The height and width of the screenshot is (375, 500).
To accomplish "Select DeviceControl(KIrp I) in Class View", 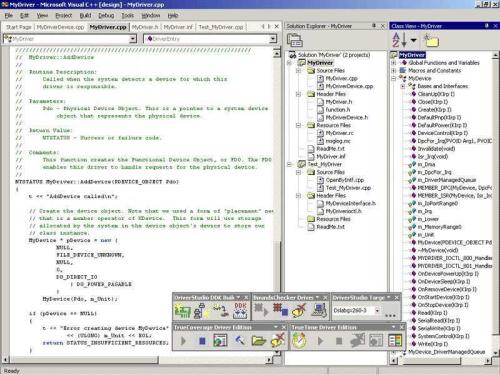I will coord(443,133).
